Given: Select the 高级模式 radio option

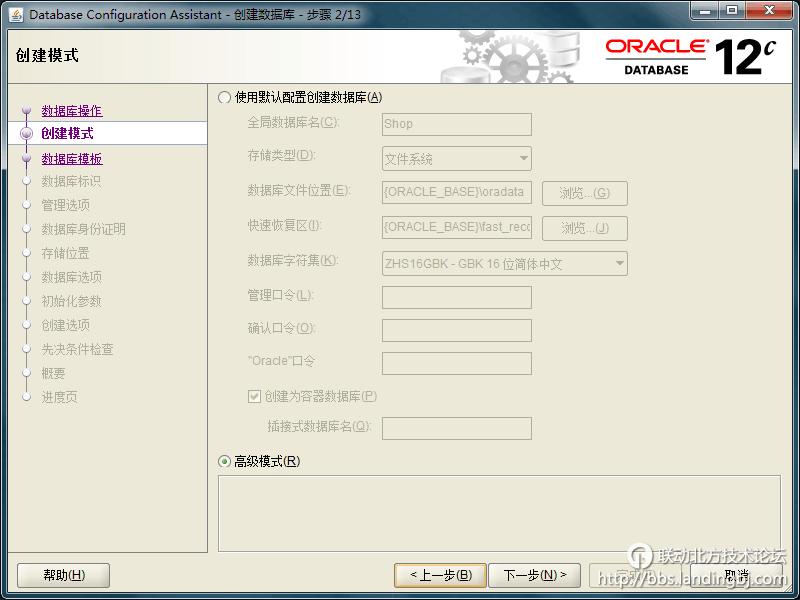Looking at the screenshot, I should tap(225, 461).
